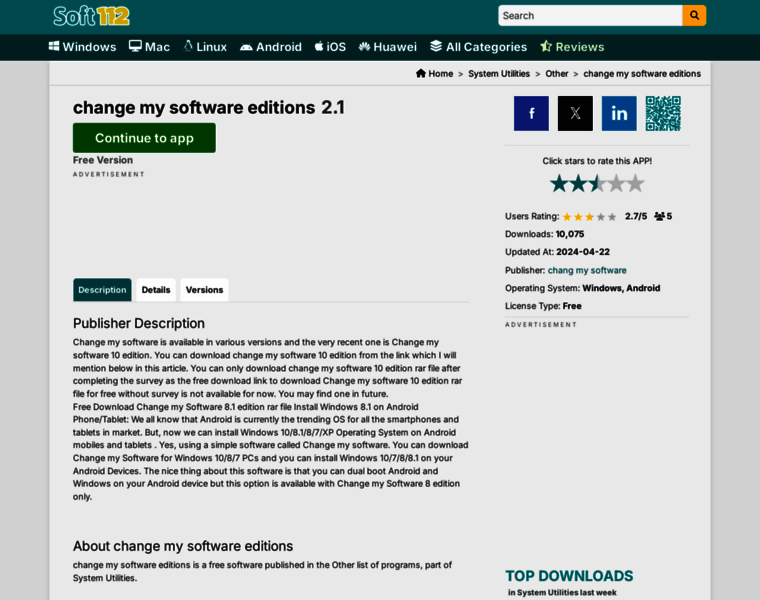Viewport: 760px width, 600px height.
Task: Click the 'Updated At: 2024-04-22' text
Action: (557, 252)
